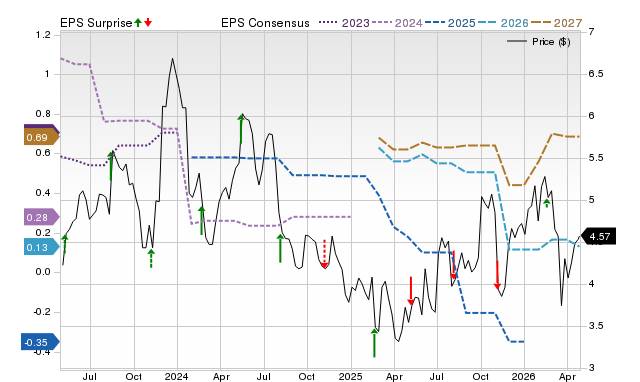Image resolution: width=640 pixels, height=382 pixels.
Task: Click the Apr x-axis label right after 2026
Action: [567, 376]
